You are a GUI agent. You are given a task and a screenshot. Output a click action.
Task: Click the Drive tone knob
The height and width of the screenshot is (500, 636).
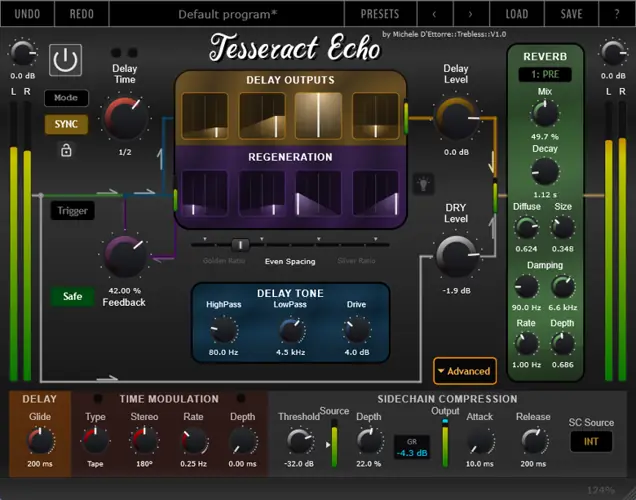357,330
